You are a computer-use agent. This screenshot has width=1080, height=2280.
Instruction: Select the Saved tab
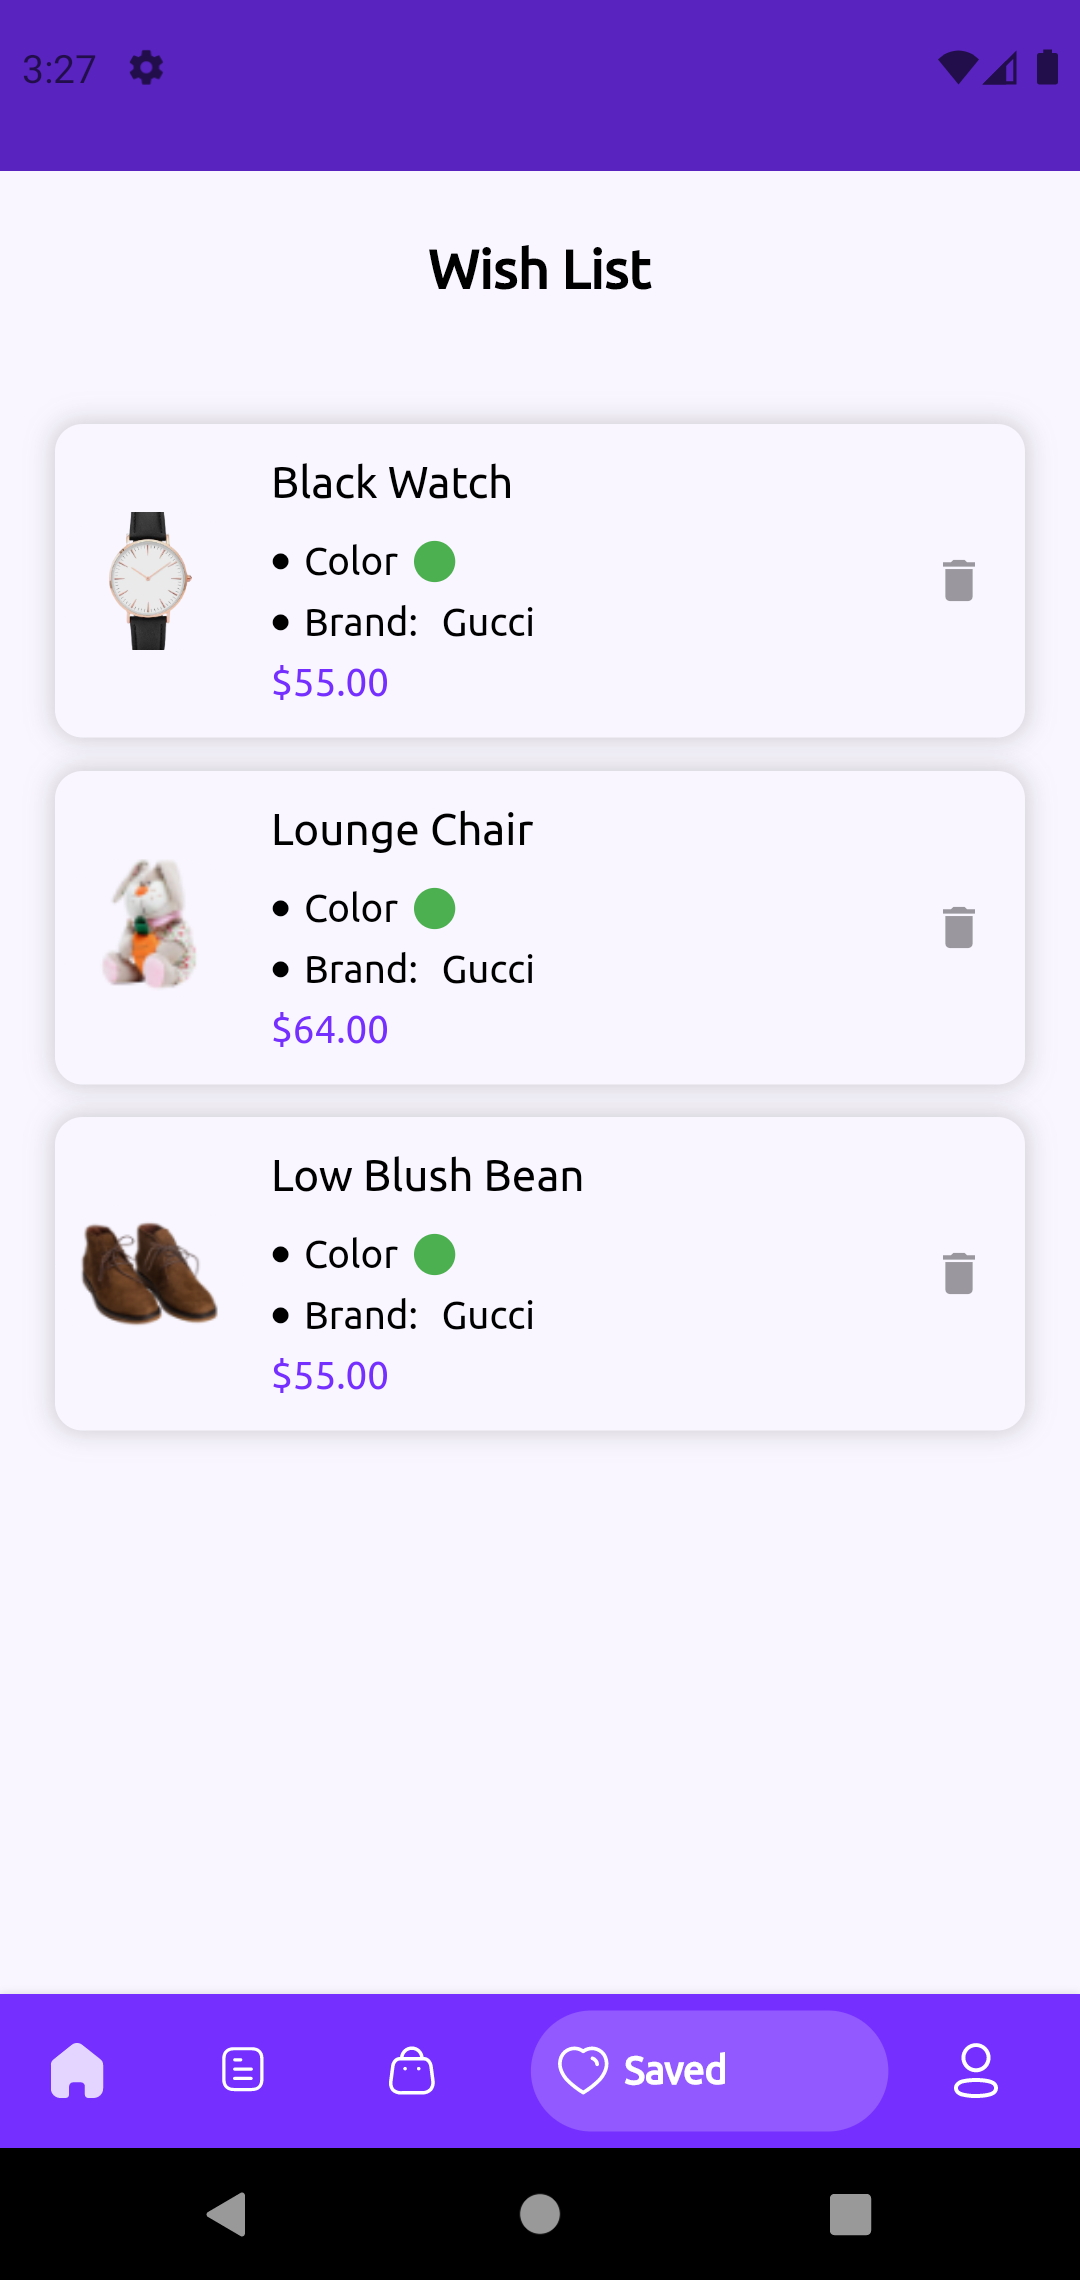(708, 2070)
